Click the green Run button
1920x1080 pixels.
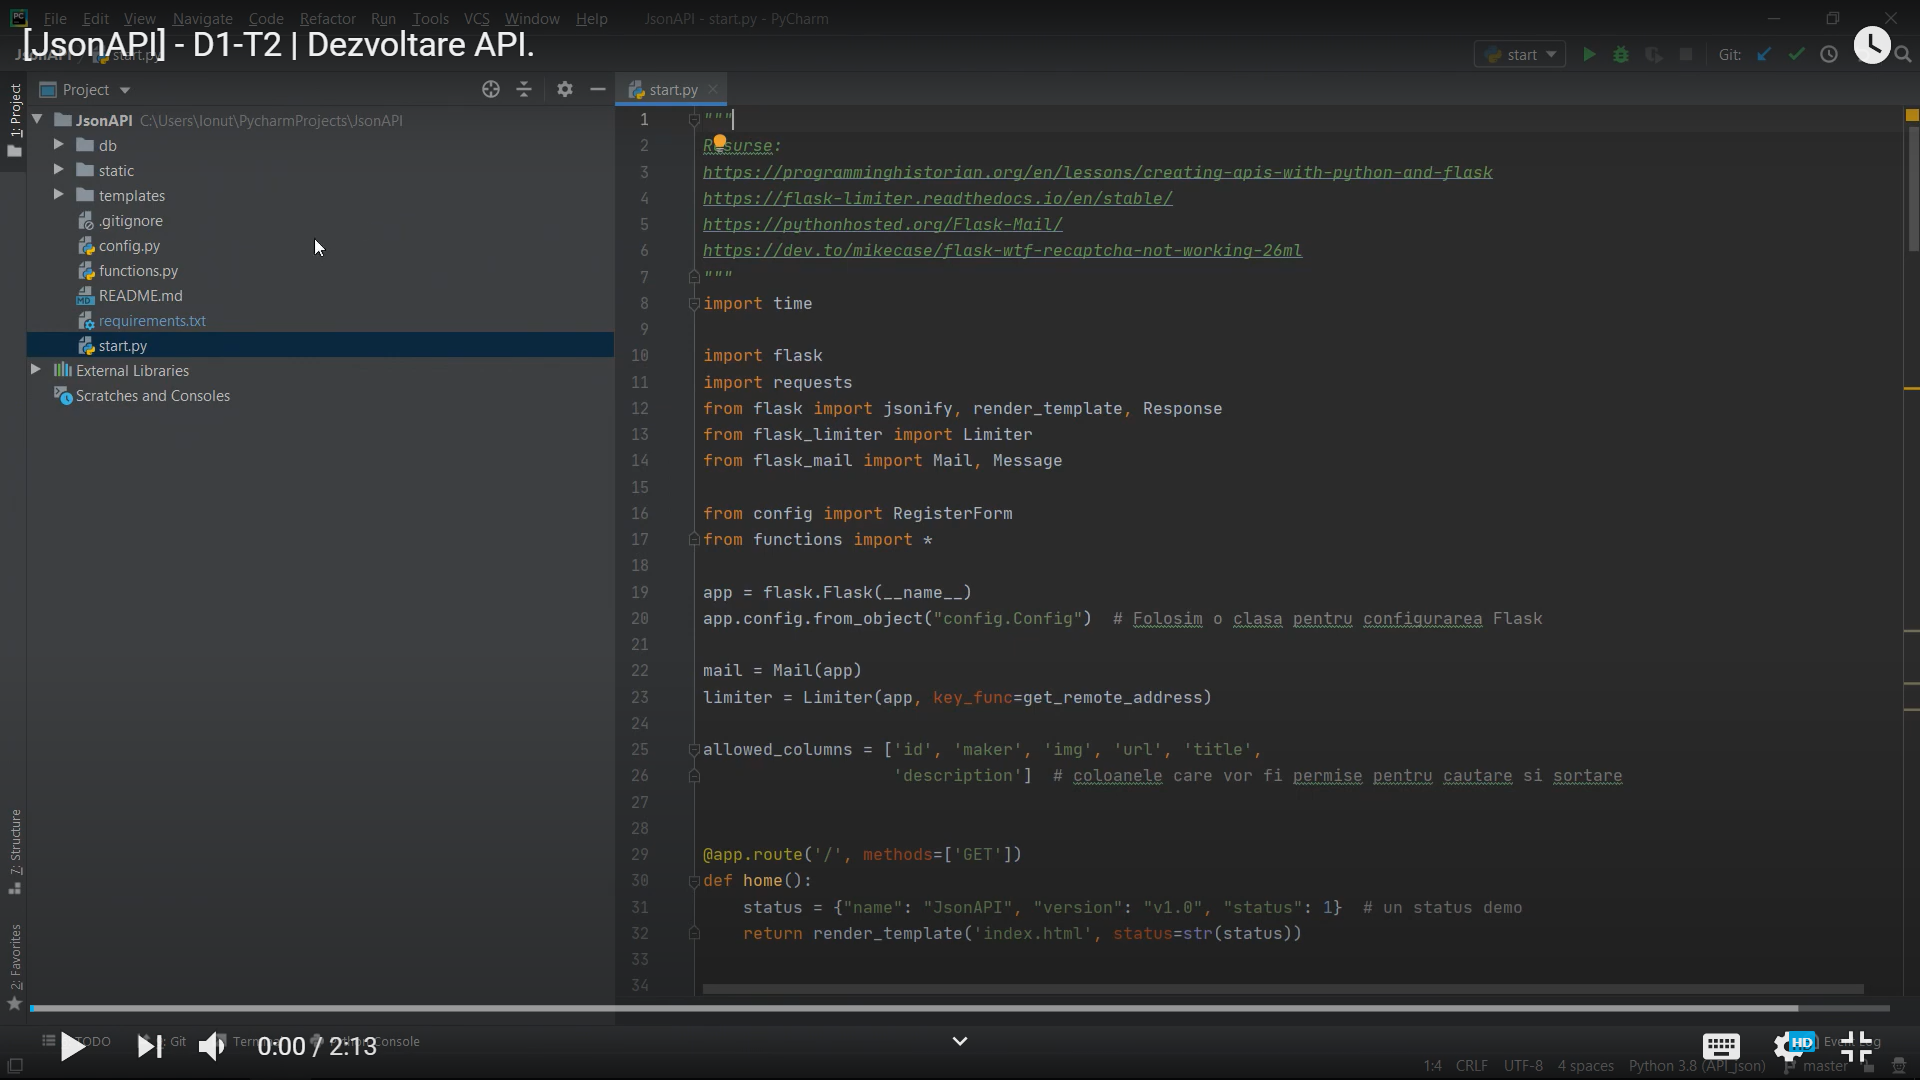pos(1589,55)
